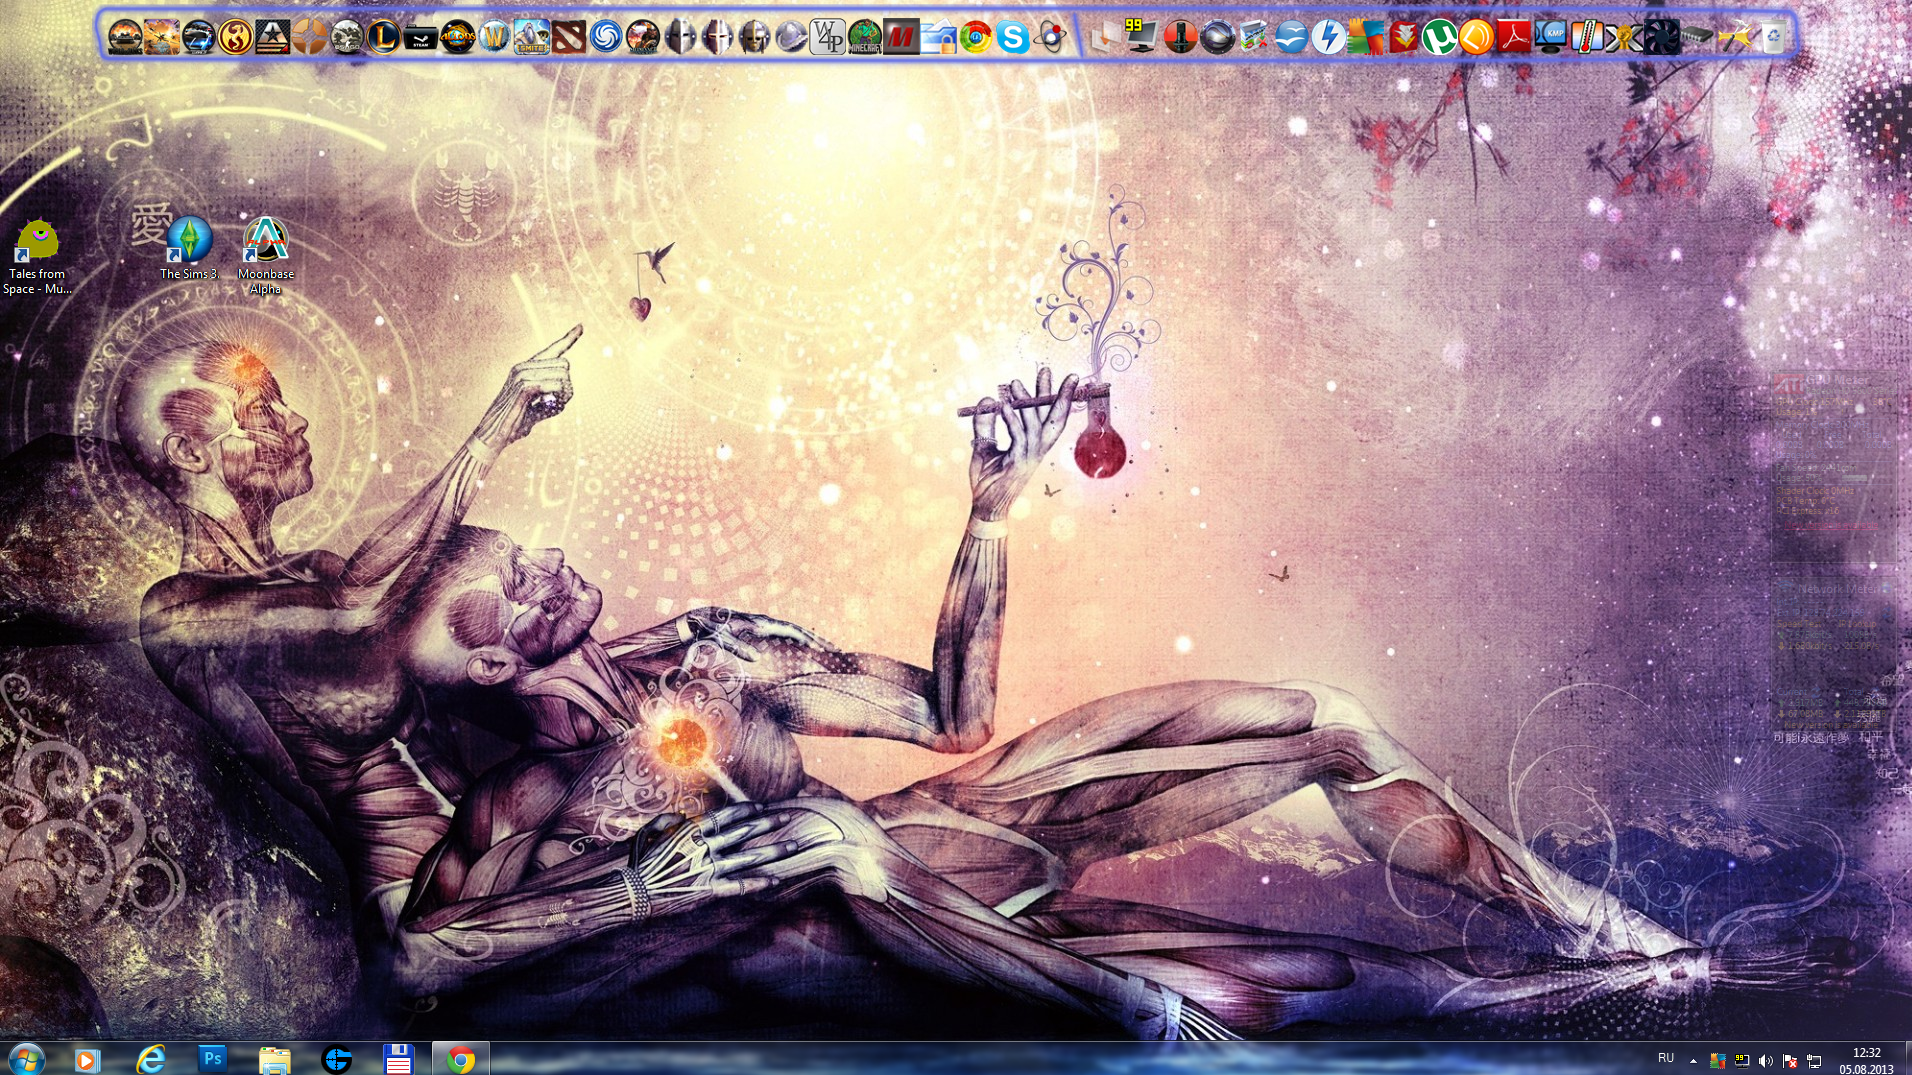This screenshot has height=1075, width=1912.
Task: Open Adobe Reader dock icon
Action: (1513, 37)
